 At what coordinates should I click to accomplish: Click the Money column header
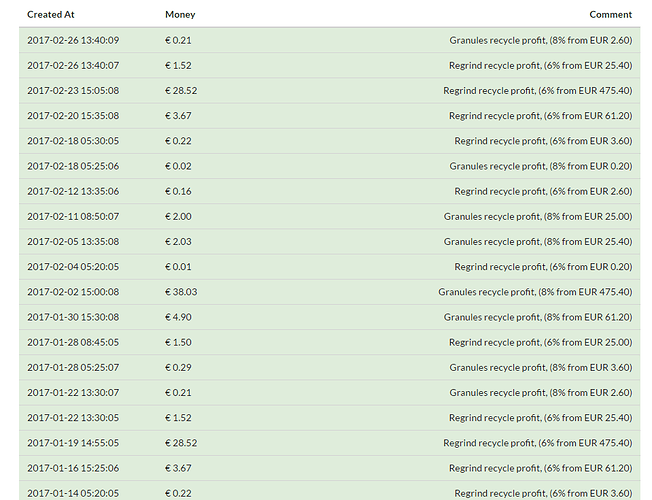(x=180, y=15)
